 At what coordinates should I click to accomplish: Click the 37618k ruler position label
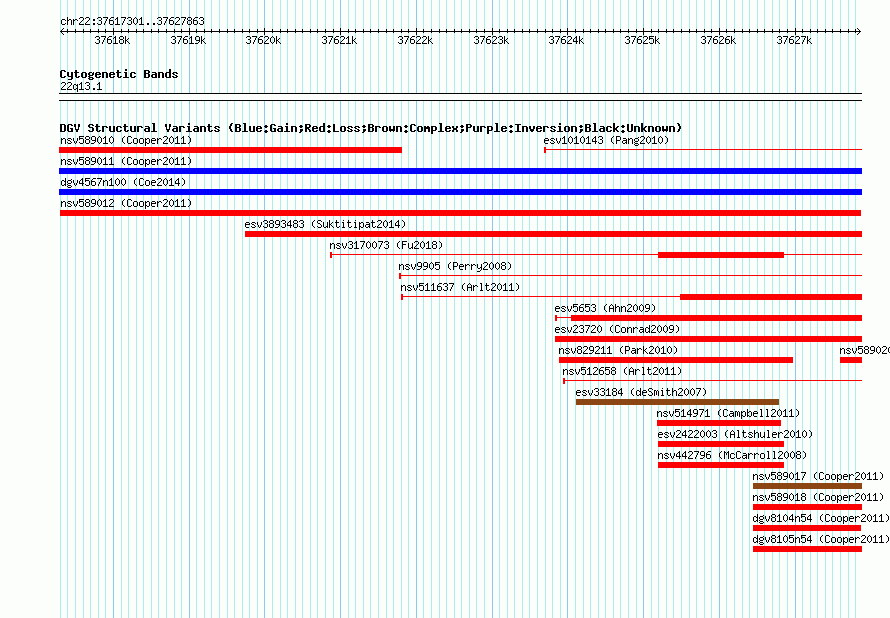click(x=112, y=41)
